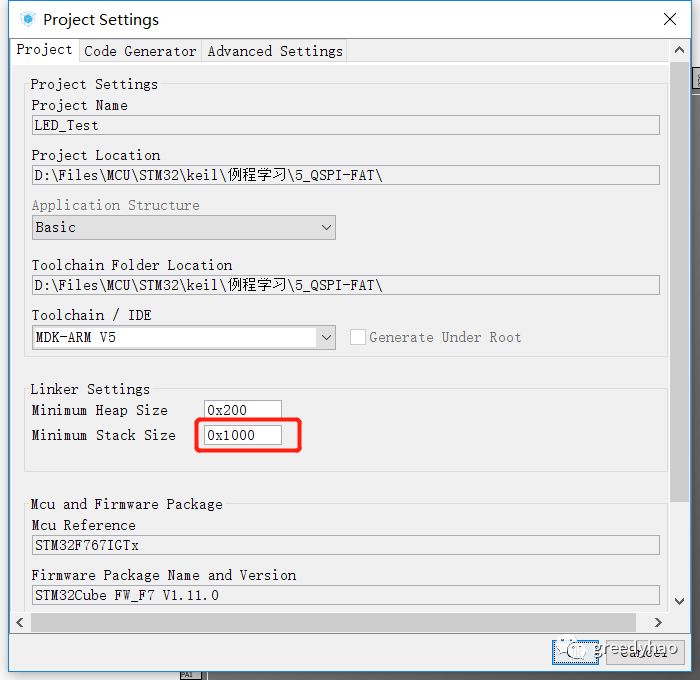Enable the Generate Under Root checkbox
Screen dimensions: 700x680
pos(358,337)
